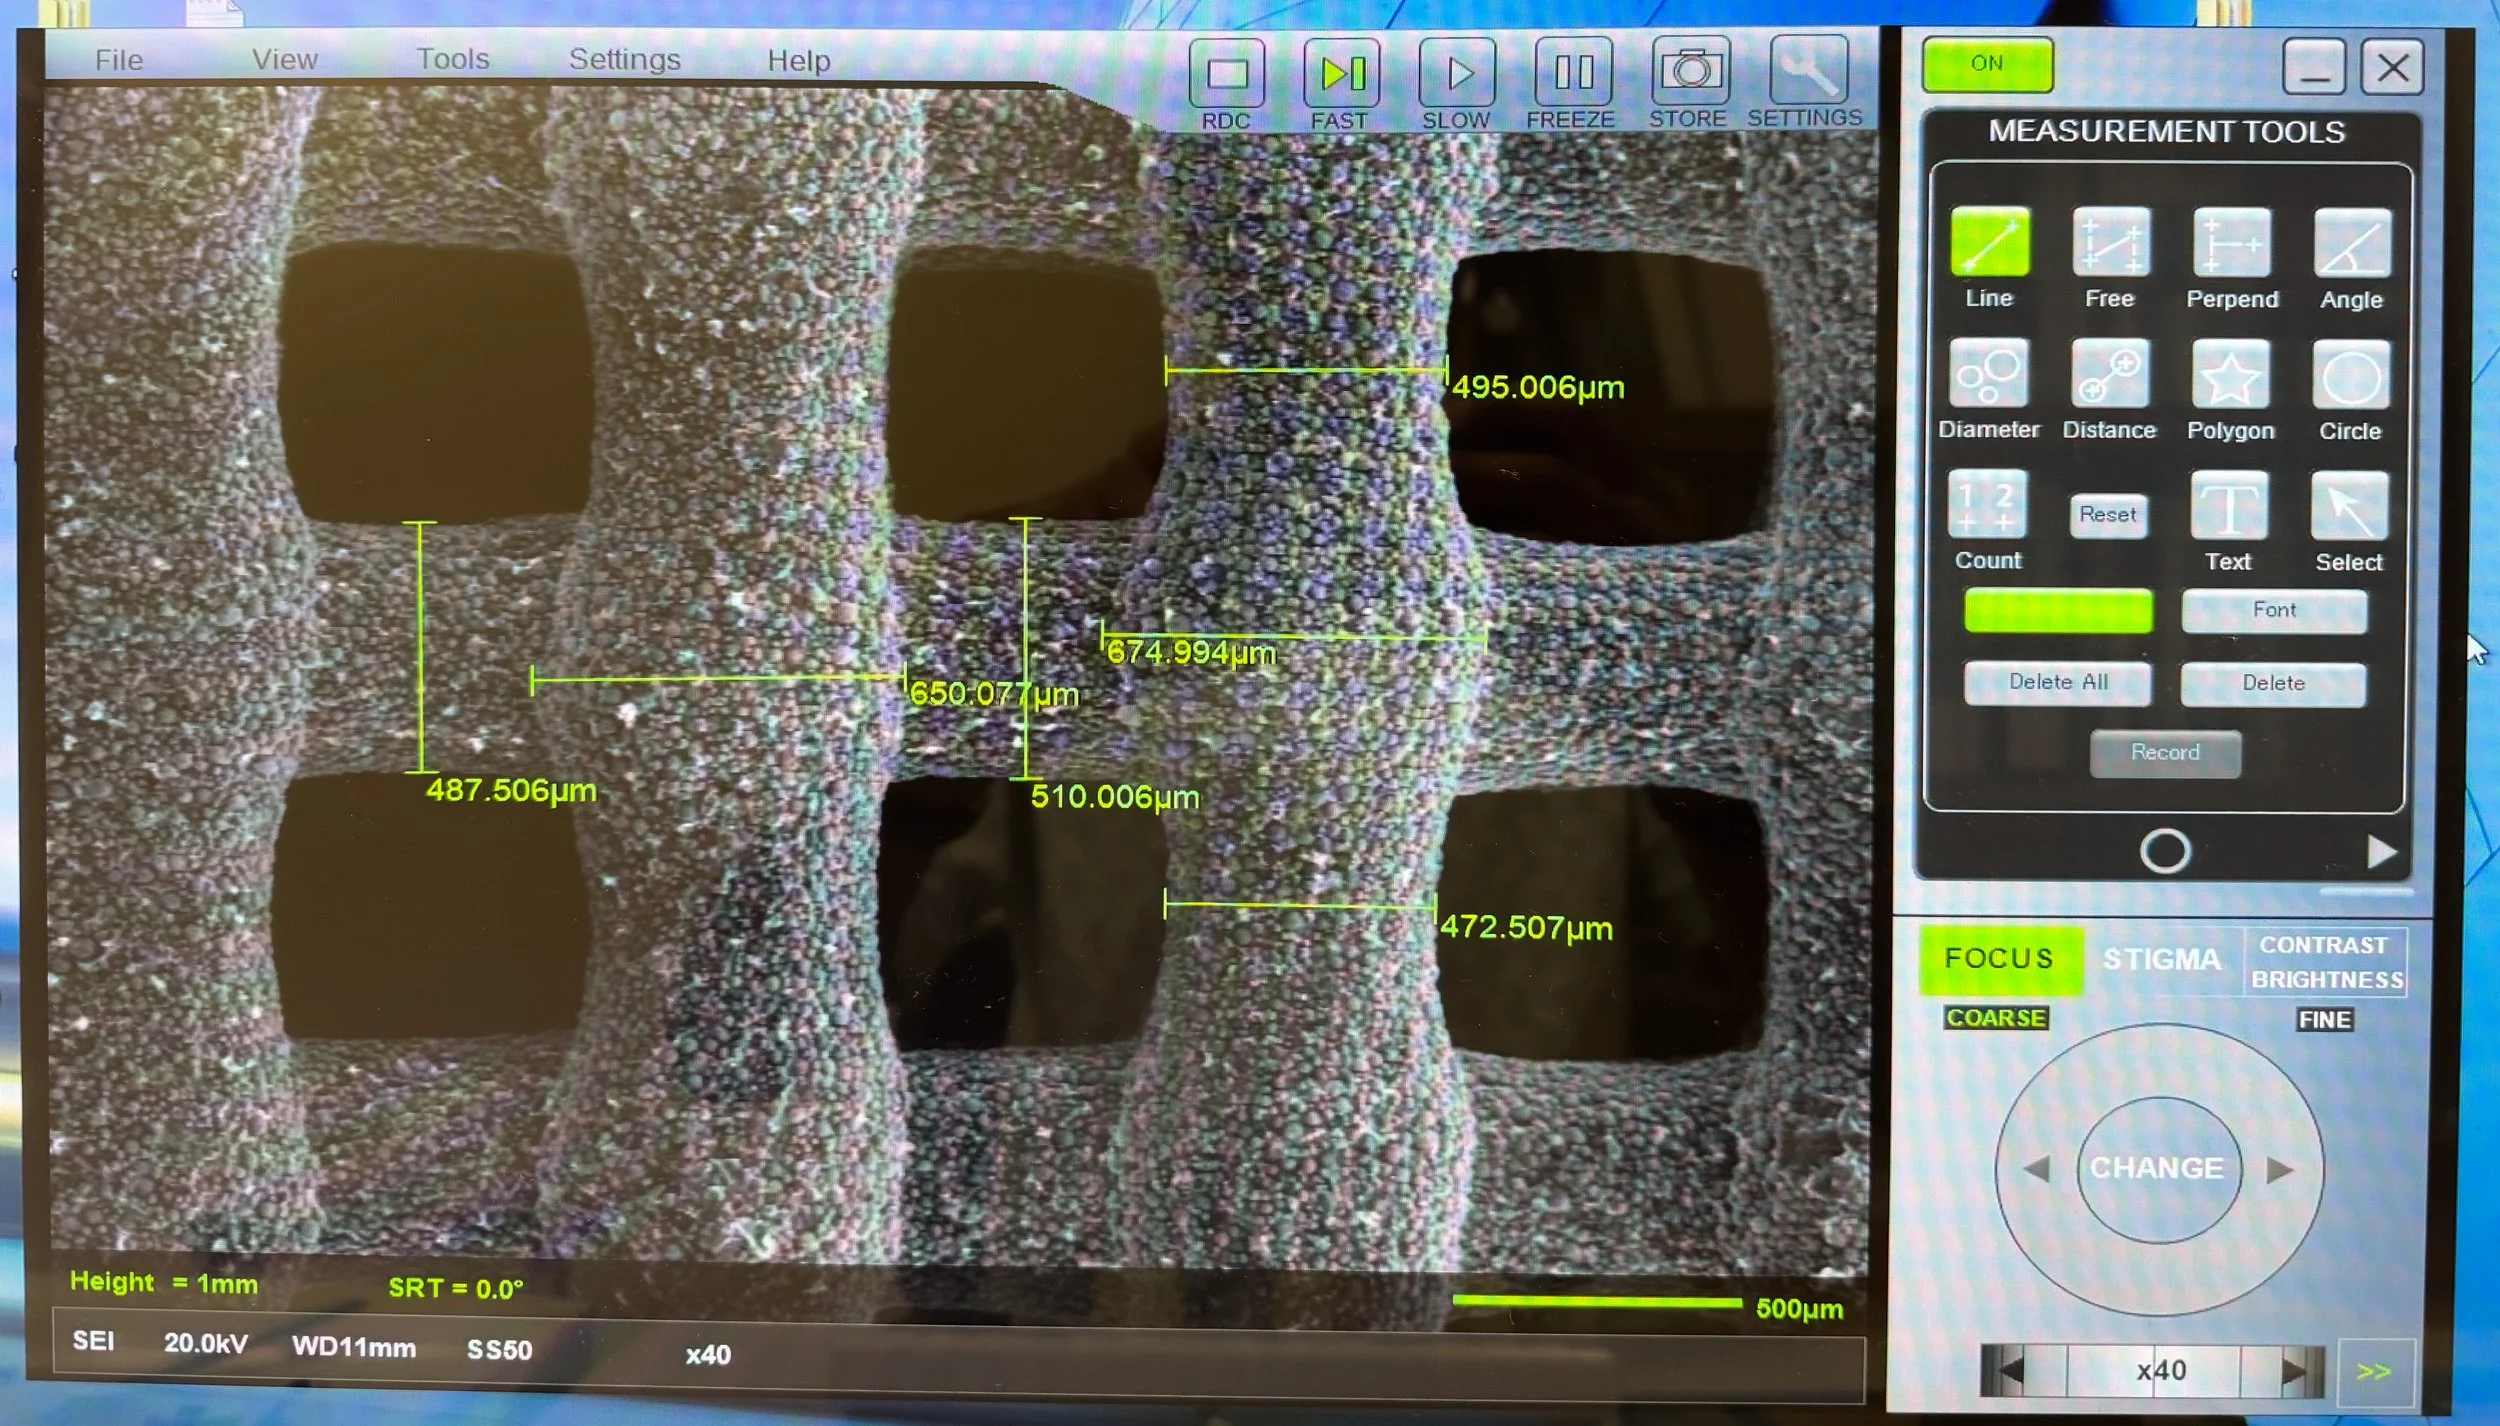Click the Delete All button

point(2057,682)
